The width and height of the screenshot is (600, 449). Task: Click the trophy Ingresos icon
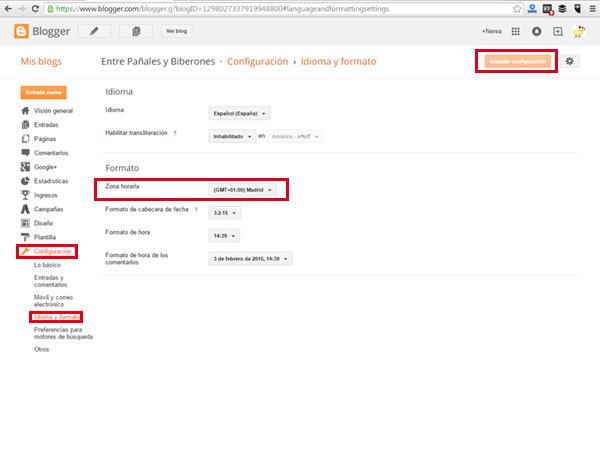tap(25, 195)
